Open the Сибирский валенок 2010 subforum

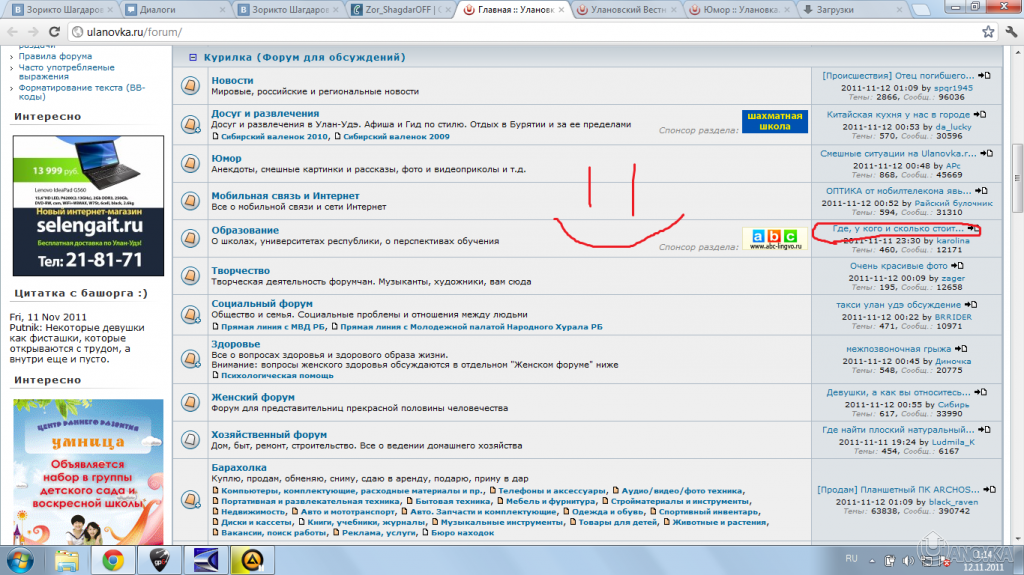275,137
